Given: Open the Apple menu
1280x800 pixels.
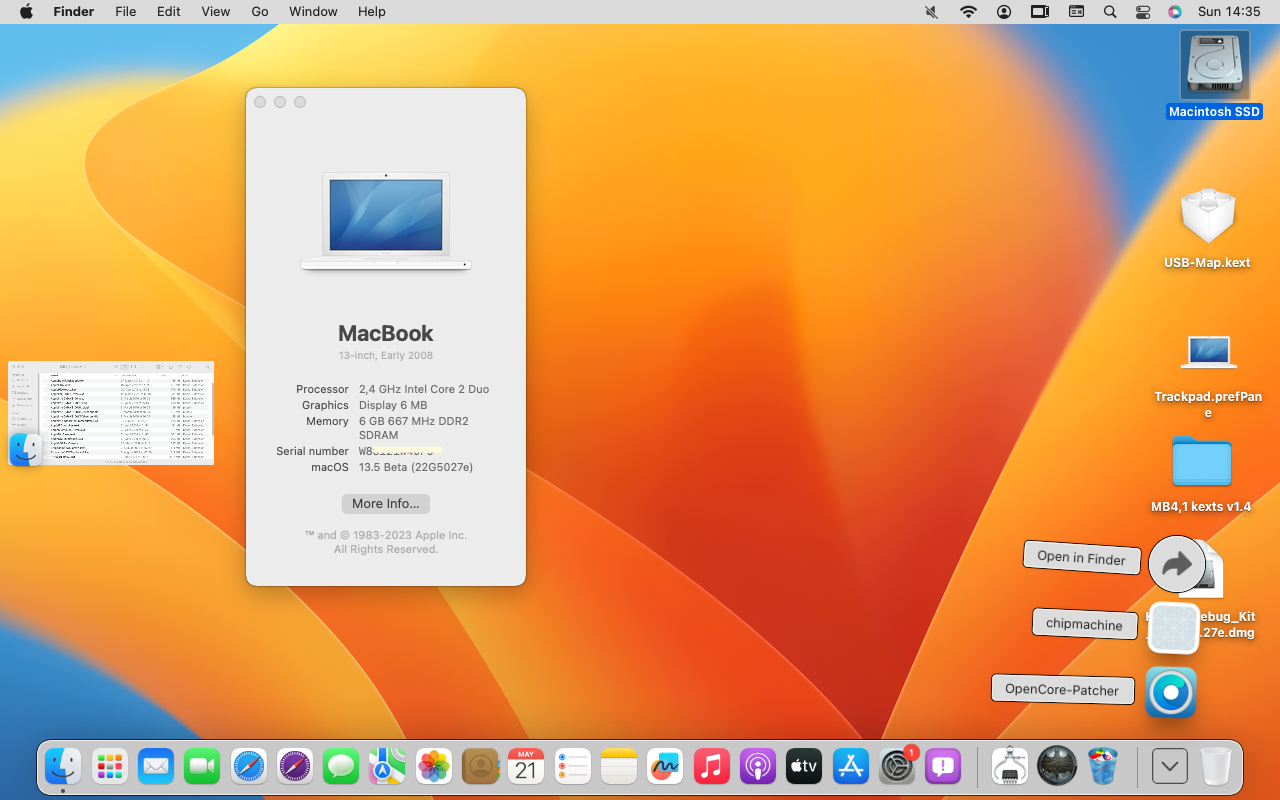Looking at the screenshot, I should (x=26, y=12).
